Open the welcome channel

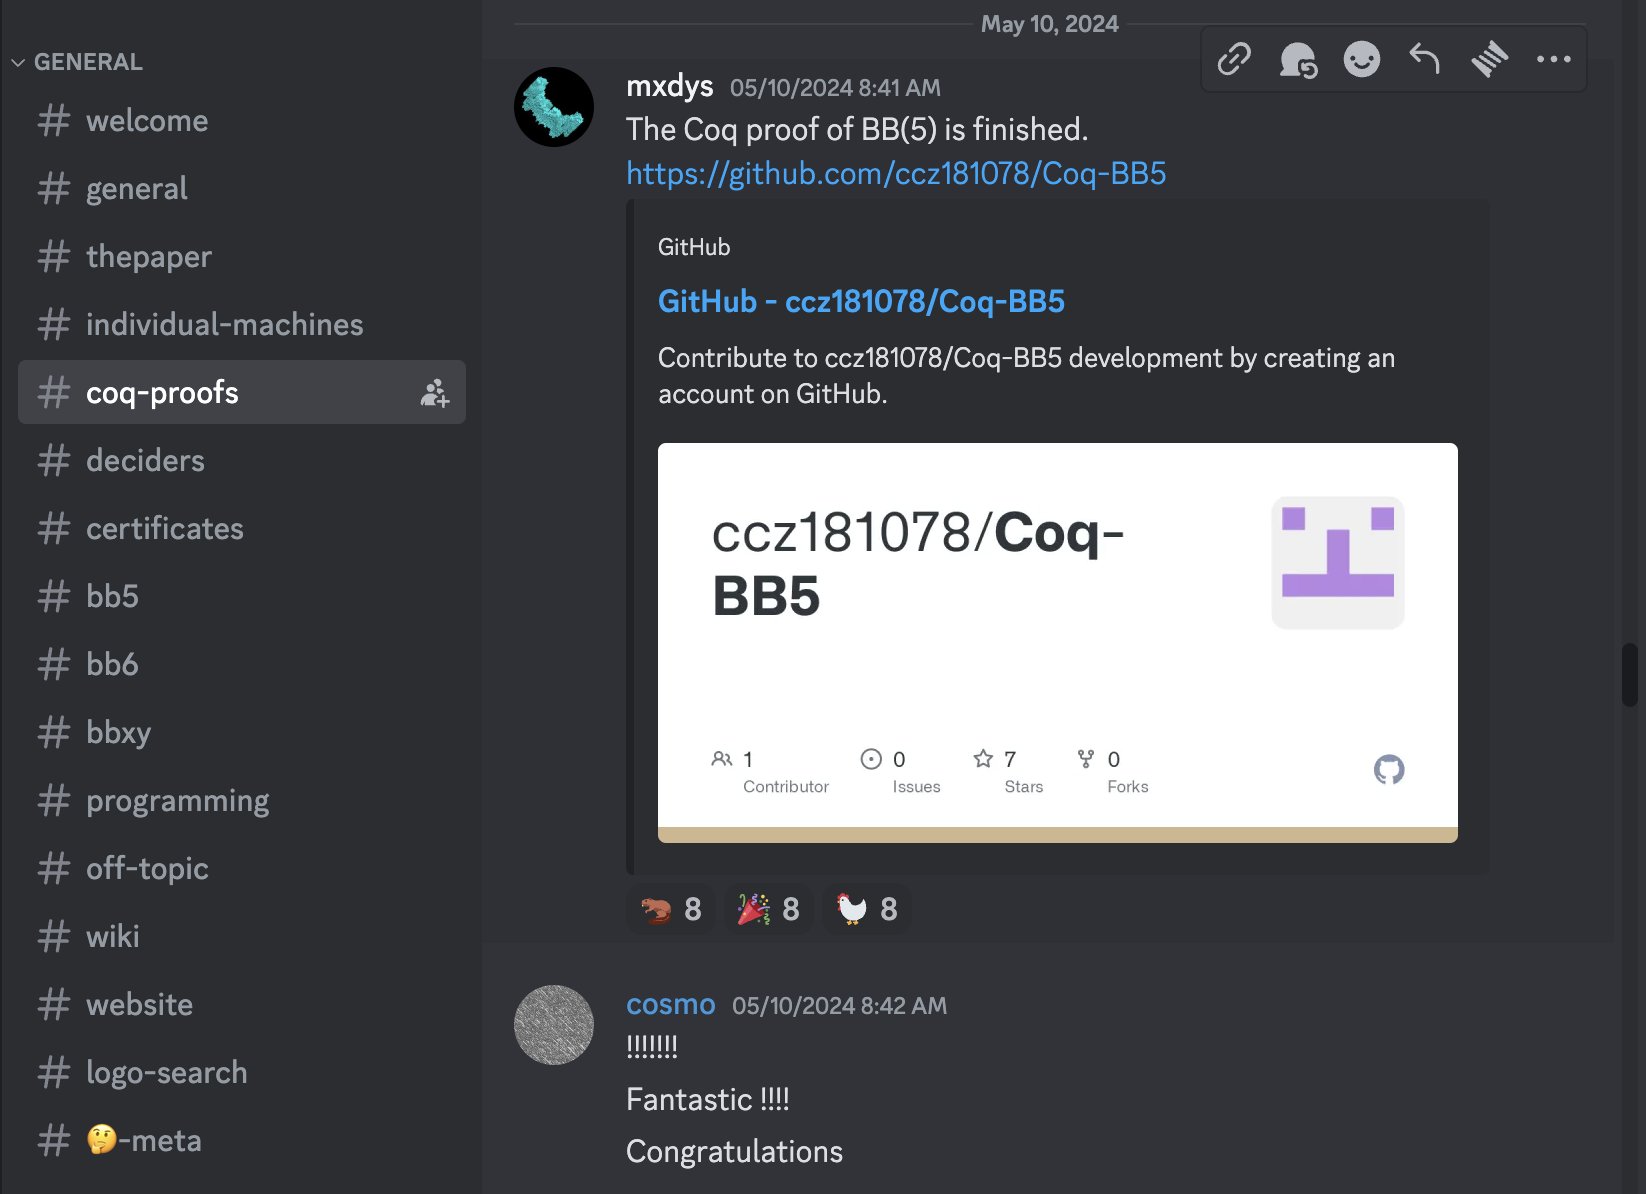242,121
